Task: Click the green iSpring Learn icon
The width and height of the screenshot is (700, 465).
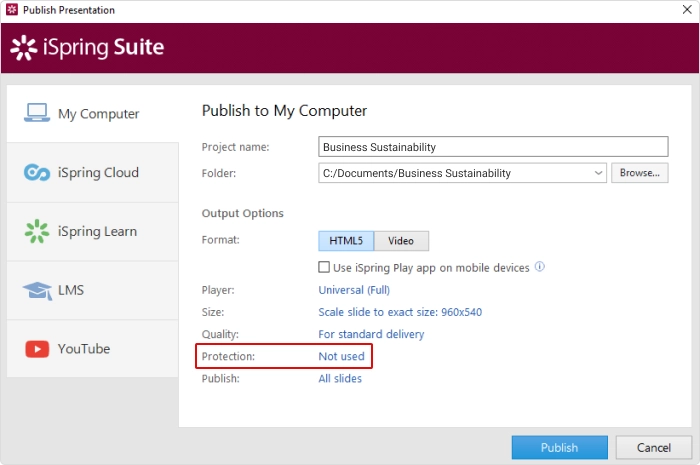Action: [37, 231]
